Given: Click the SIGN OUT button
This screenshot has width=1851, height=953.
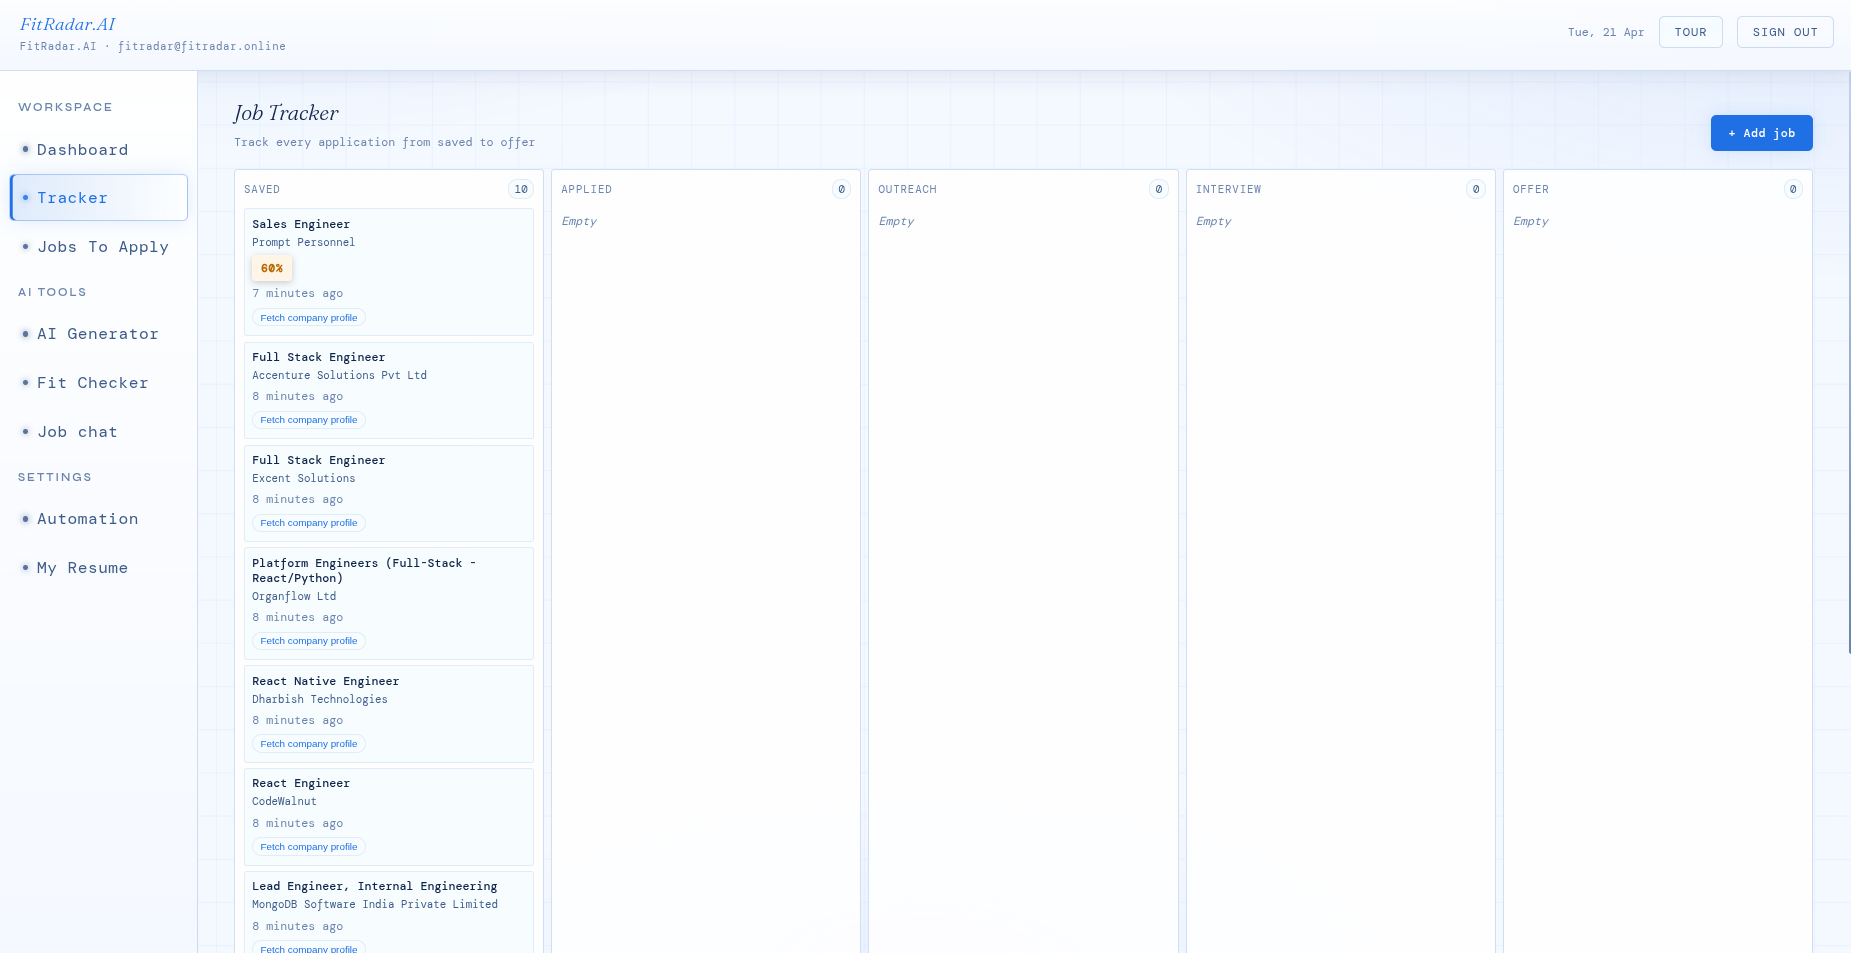Looking at the screenshot, I should click(x=1785, y=32).
